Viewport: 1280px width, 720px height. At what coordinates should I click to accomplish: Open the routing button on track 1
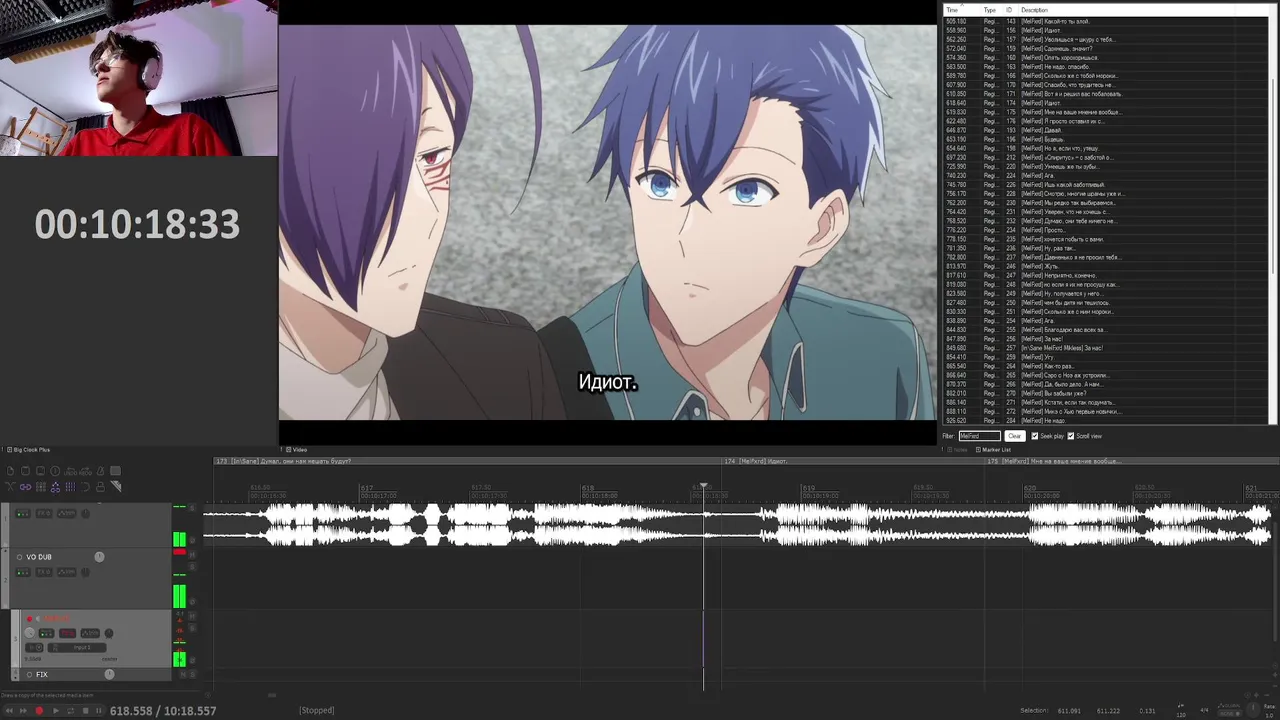23,513
